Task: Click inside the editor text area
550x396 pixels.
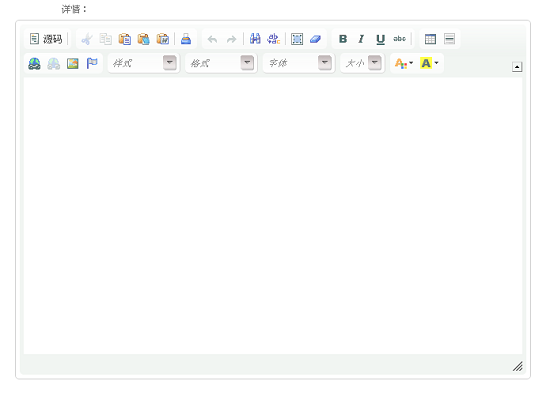Action: point(273,216)
